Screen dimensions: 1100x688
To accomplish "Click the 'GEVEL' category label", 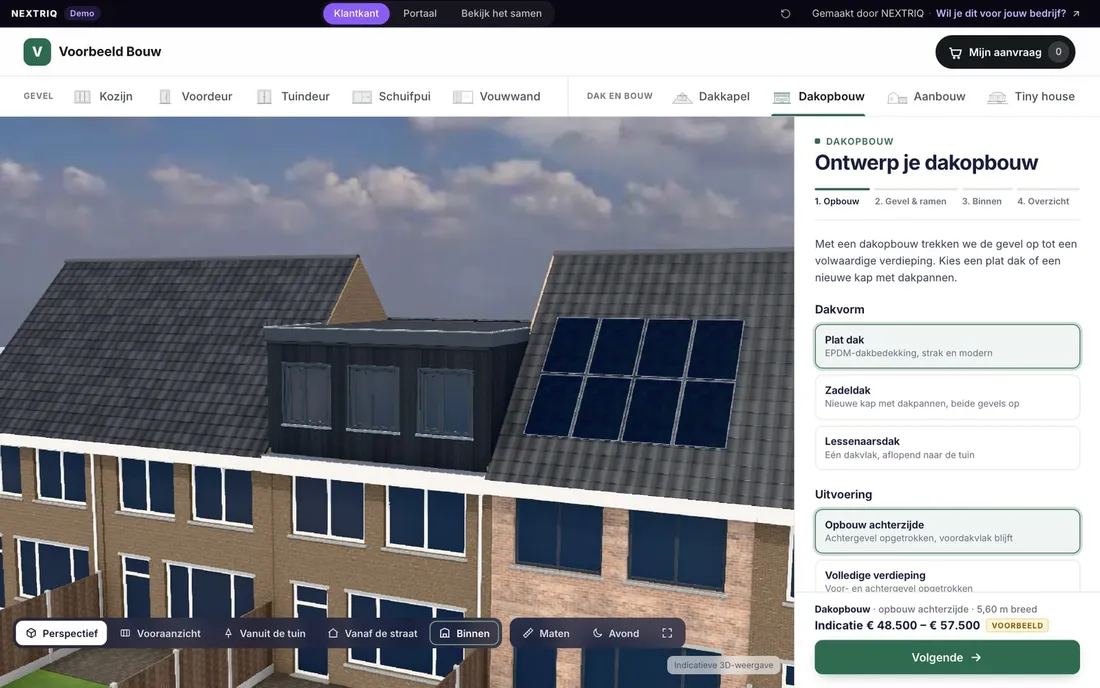I will pos(39,96).
